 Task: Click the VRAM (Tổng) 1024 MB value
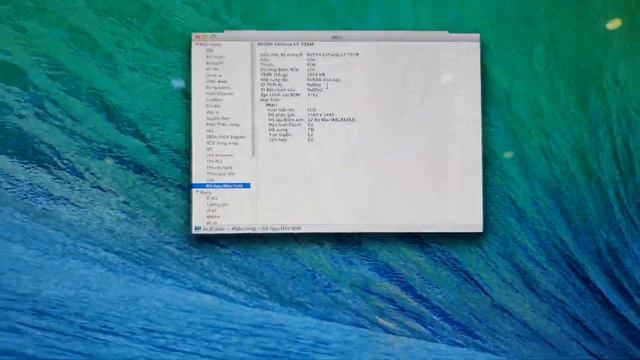(x=316, y=75)
